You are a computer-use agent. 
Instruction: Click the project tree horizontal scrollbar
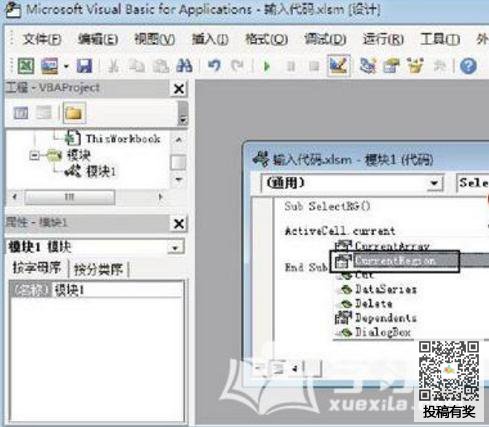pyautogui.click(x=87, y=197)
